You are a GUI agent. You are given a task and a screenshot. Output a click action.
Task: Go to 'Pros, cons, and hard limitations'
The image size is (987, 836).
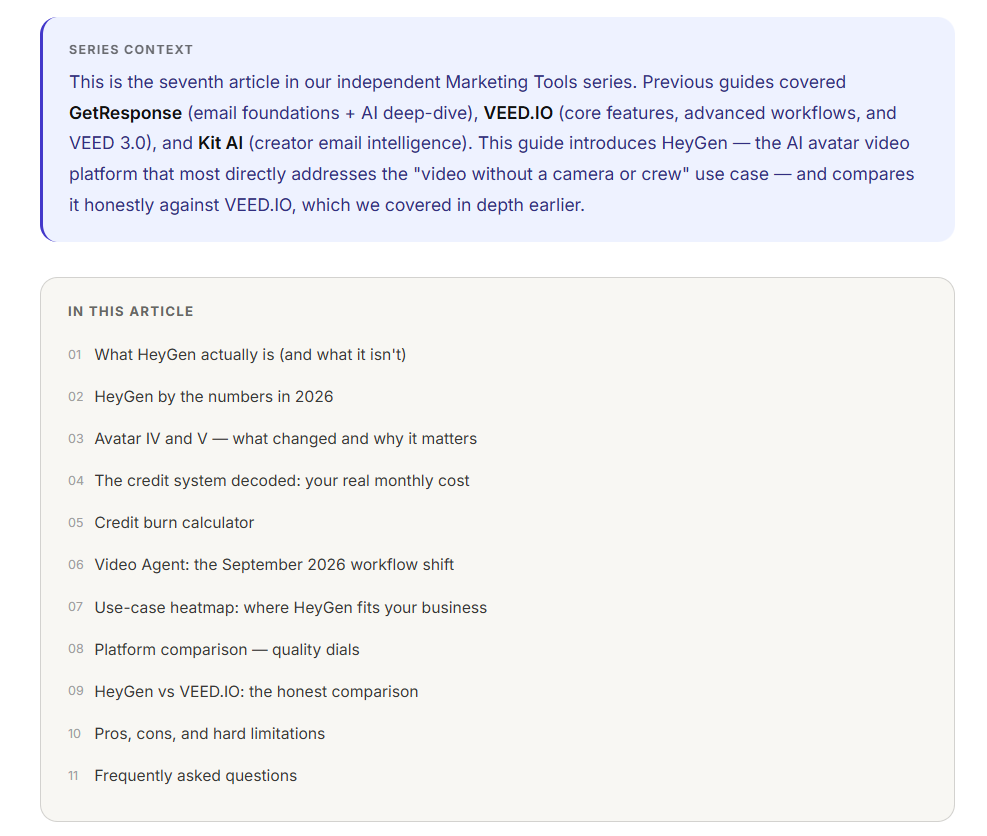(209, 734)
